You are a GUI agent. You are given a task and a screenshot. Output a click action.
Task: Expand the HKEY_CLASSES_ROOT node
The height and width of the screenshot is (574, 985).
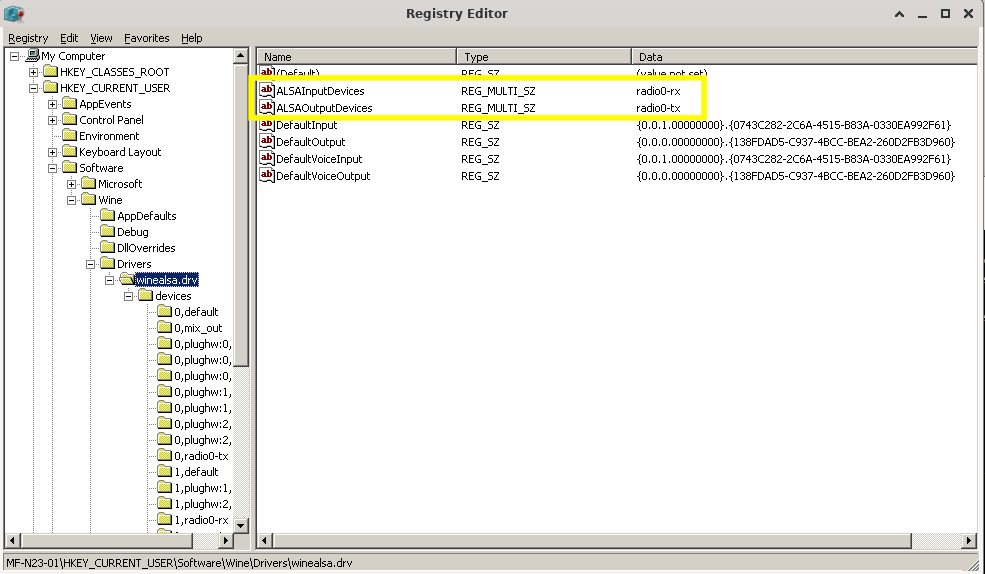33,72
